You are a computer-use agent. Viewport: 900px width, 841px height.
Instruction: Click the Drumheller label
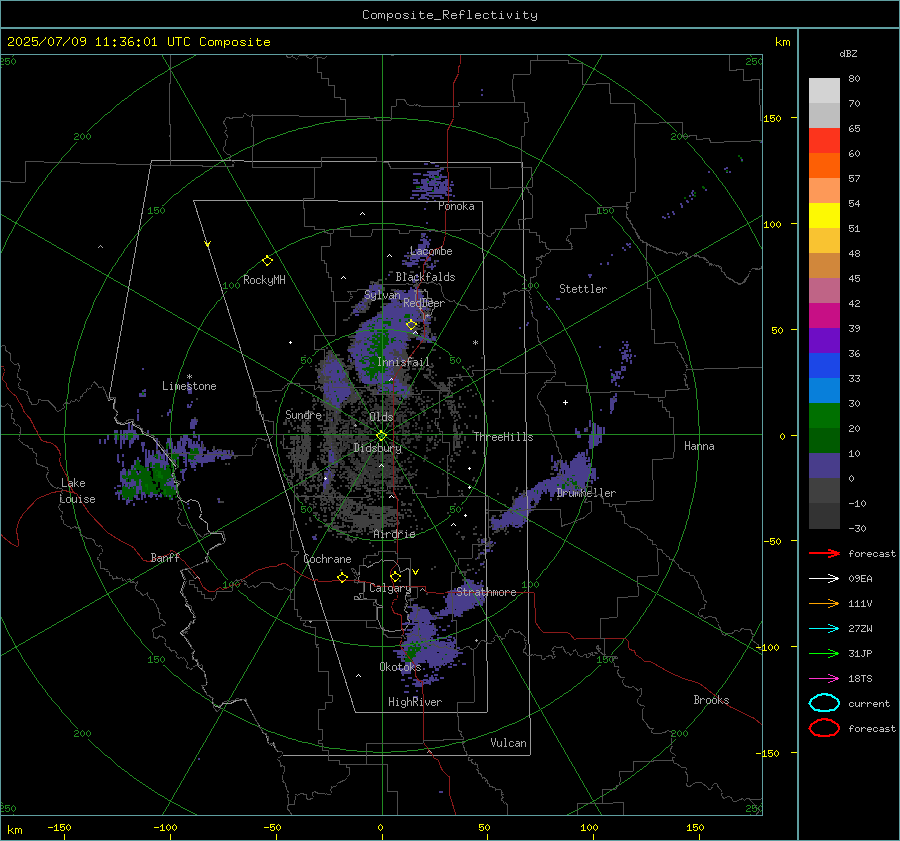(x=586, y=493)
